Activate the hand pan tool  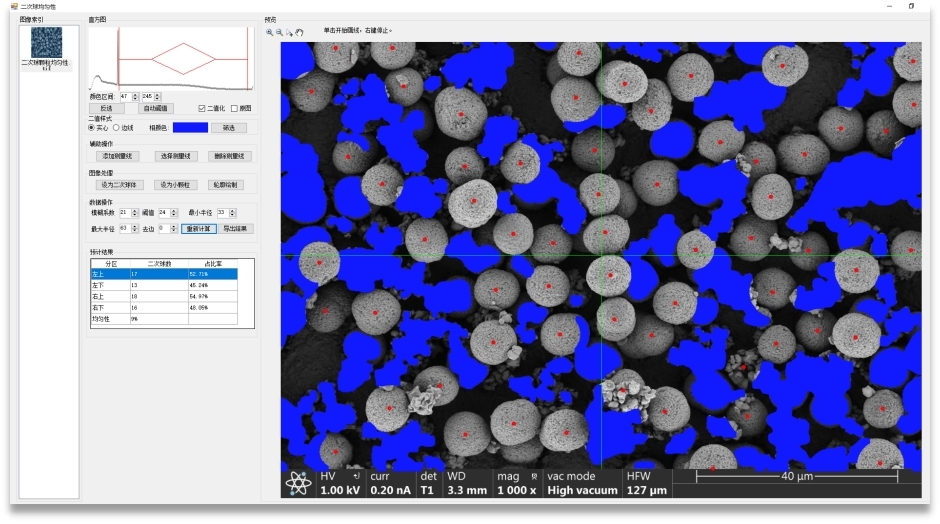coord(299,32)
